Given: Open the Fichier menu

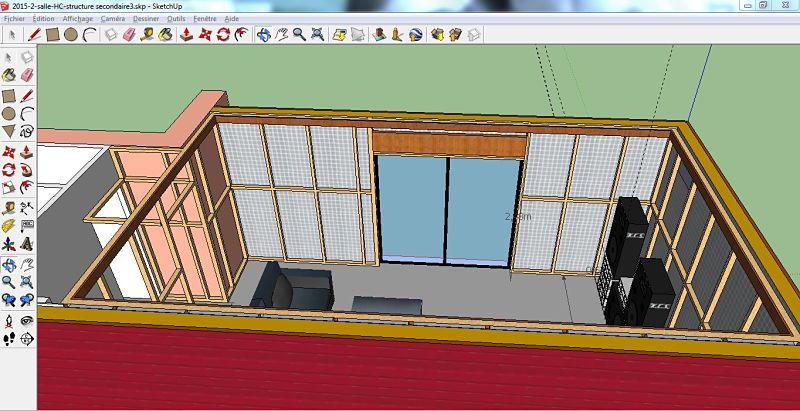Looking at the screenshot, I should point(15,18).
